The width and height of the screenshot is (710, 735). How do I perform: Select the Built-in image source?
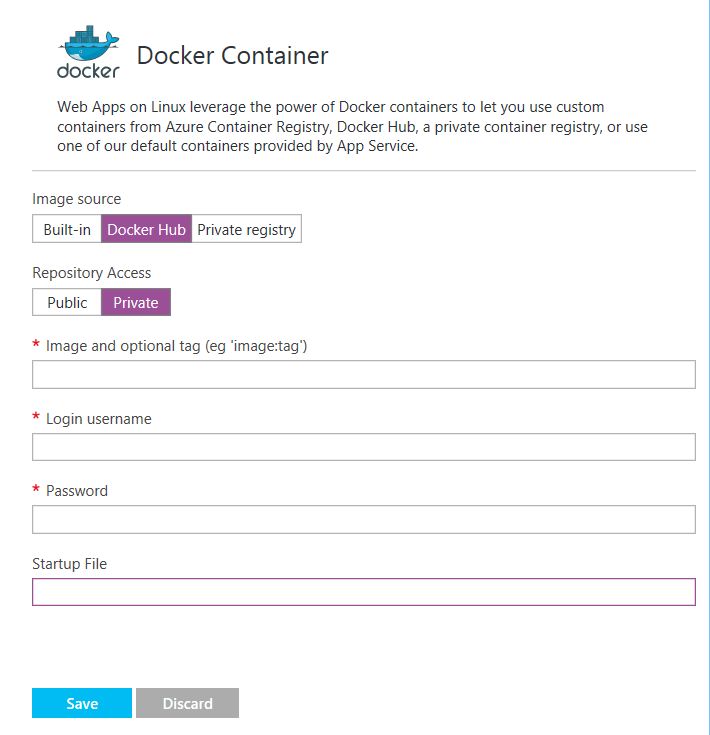(67, 229)
